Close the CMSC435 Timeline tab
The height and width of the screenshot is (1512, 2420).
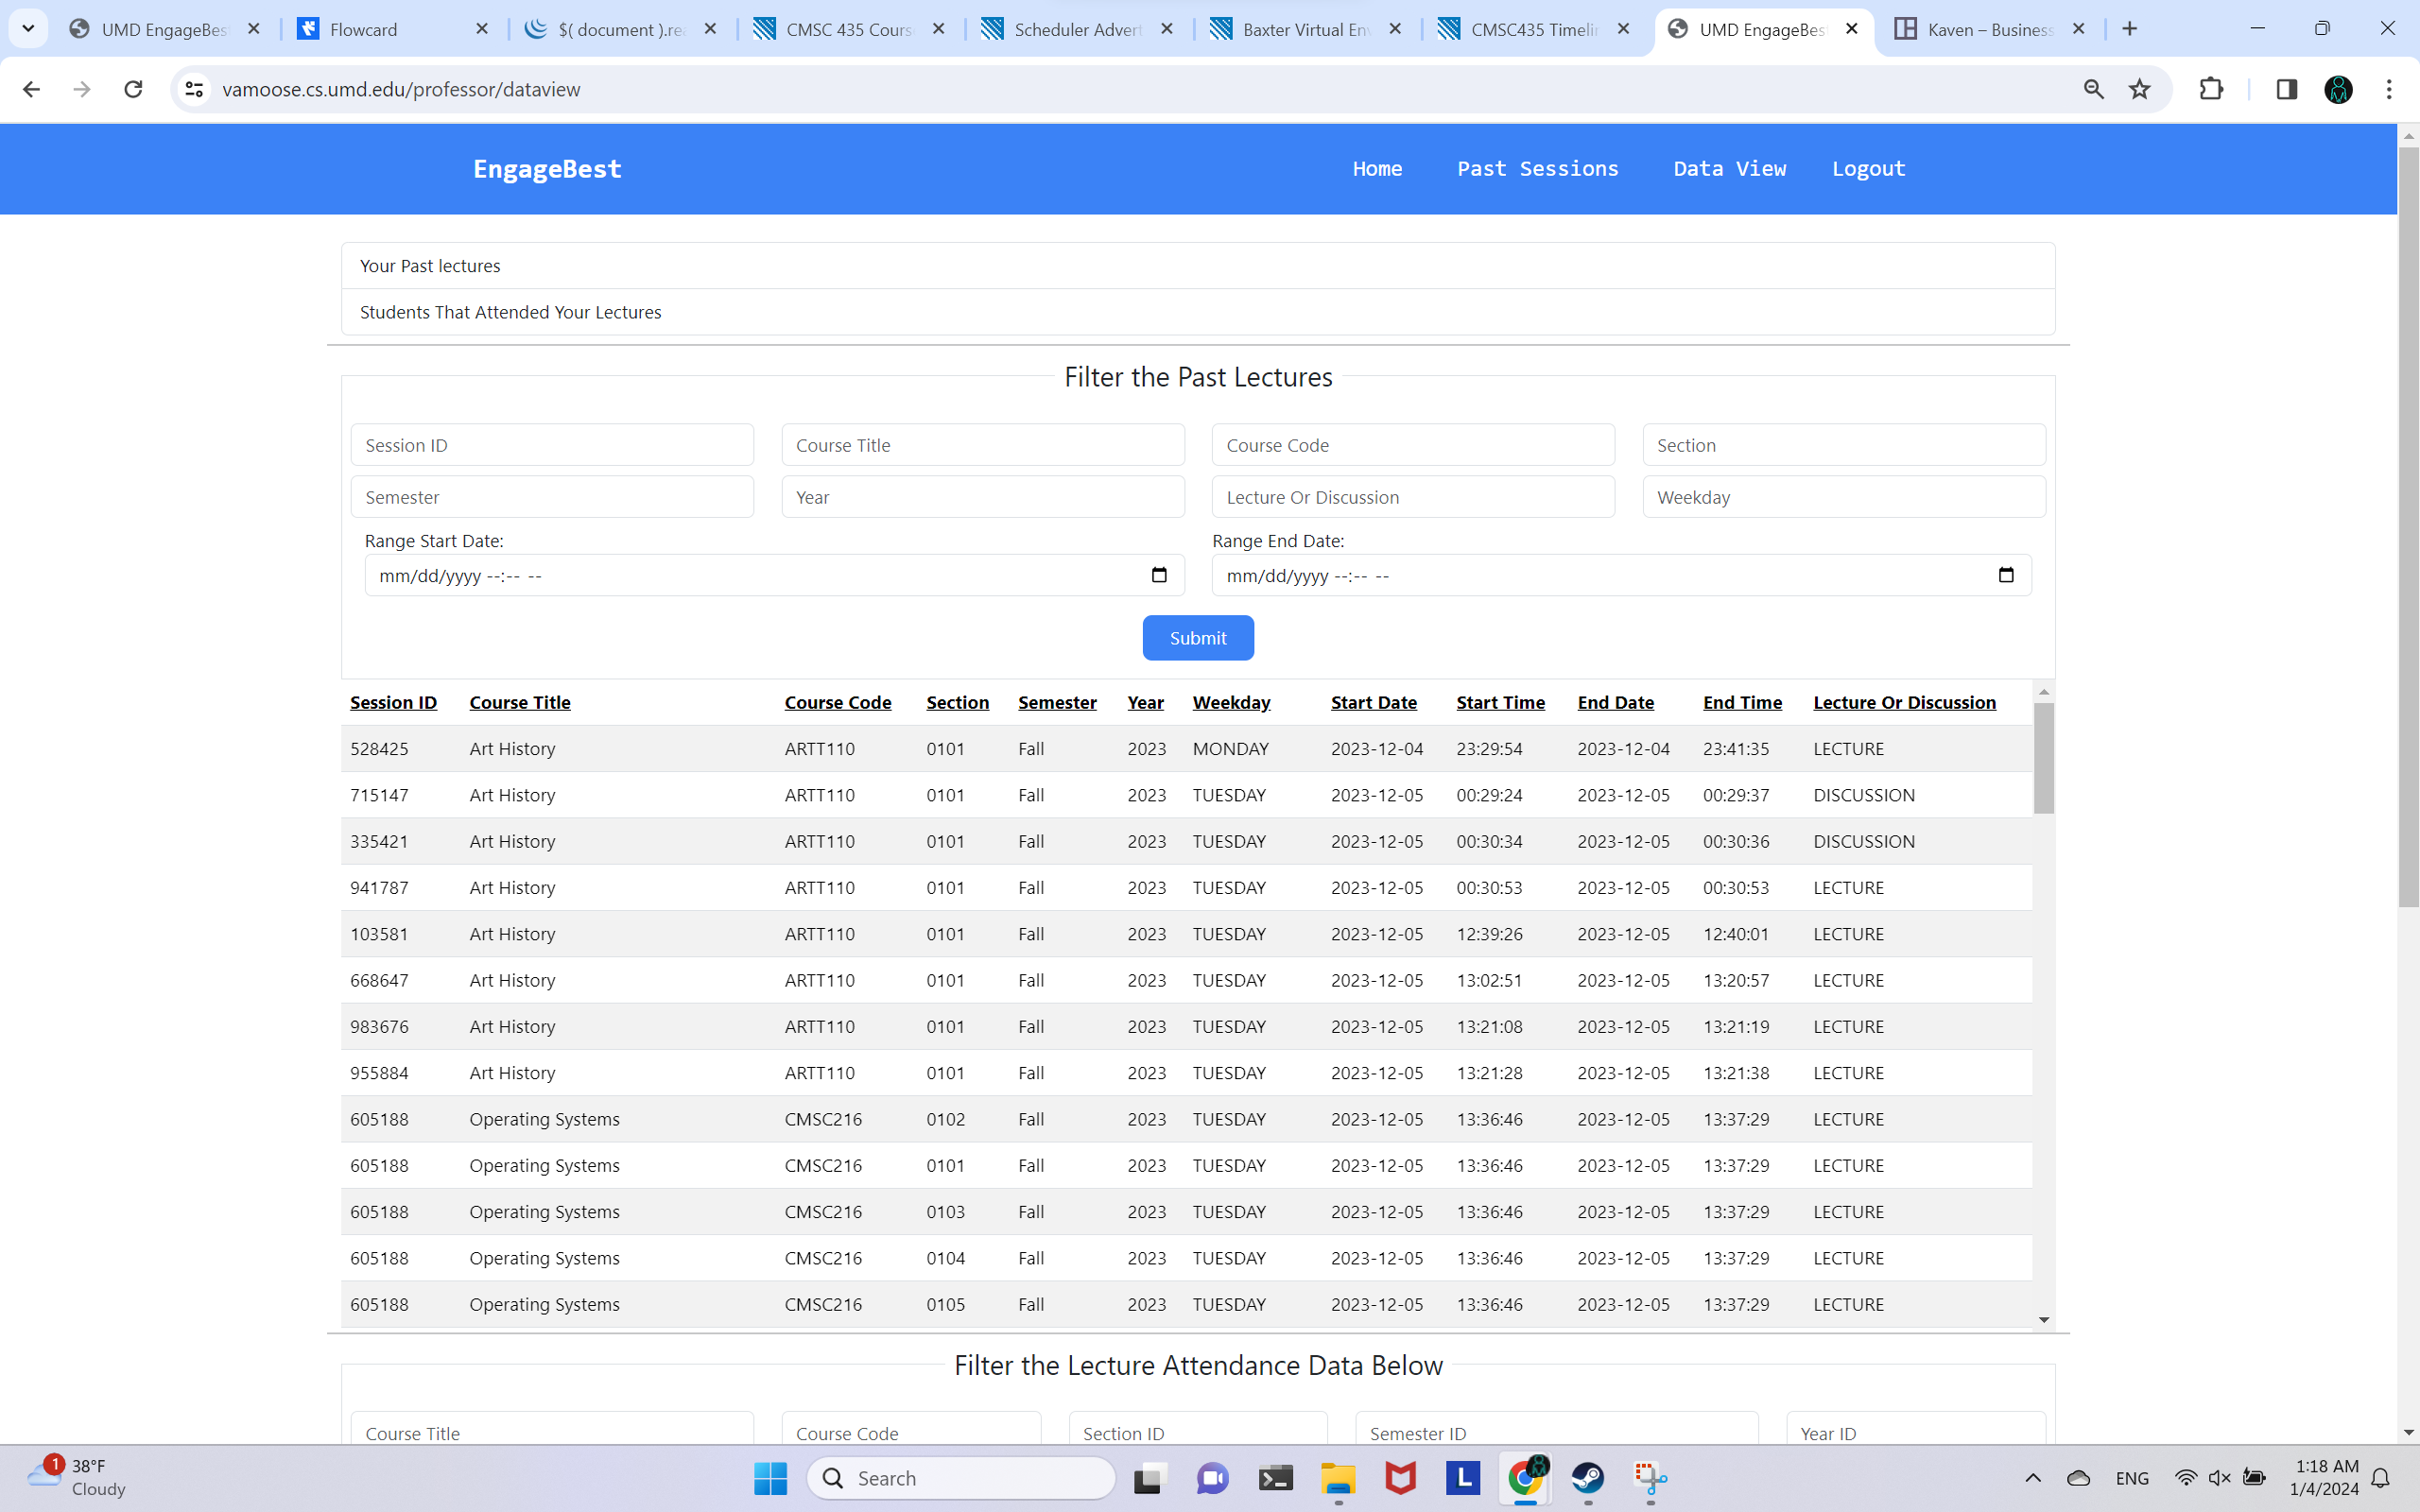pyautogui.click(x=1623, y=29)
